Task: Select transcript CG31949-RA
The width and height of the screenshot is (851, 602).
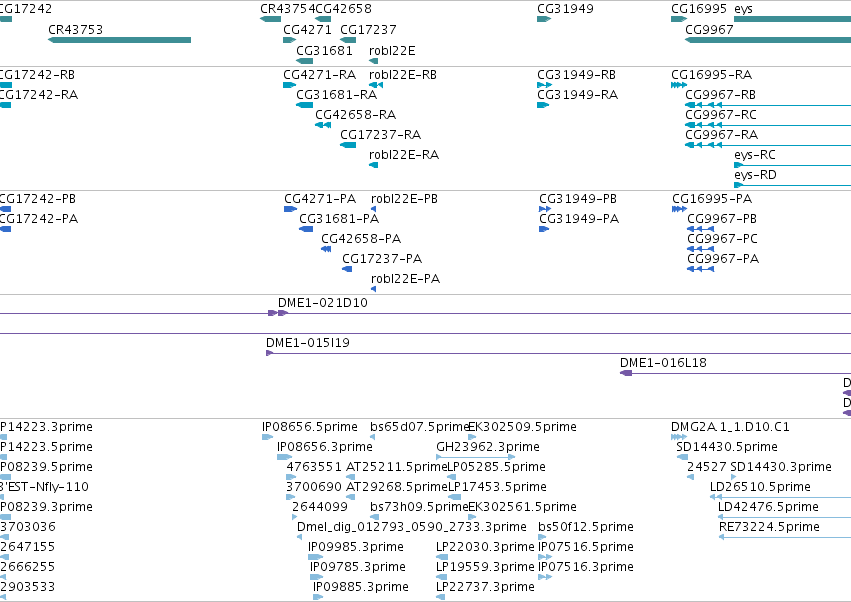Action: (577, 95)
